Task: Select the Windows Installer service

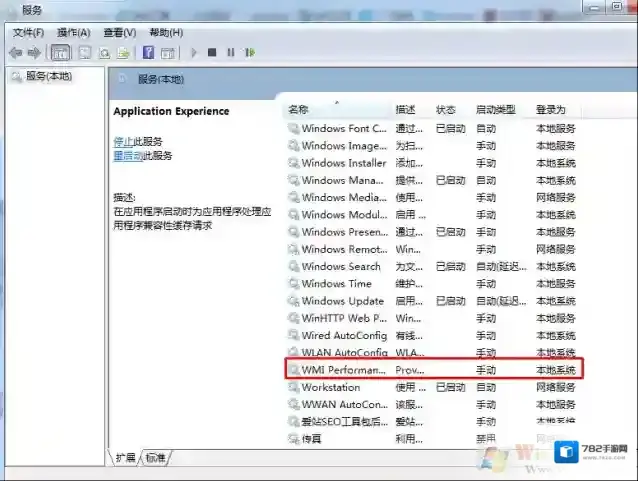Action: click(x=433, y=163)
